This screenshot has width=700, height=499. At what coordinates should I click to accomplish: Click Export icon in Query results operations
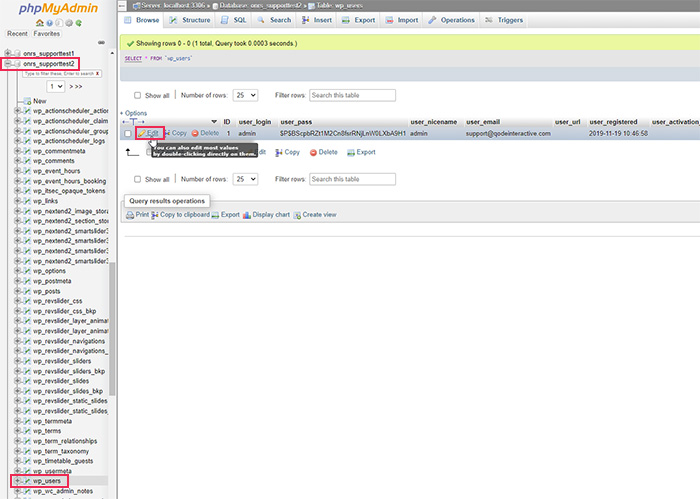tap(215, 215)
